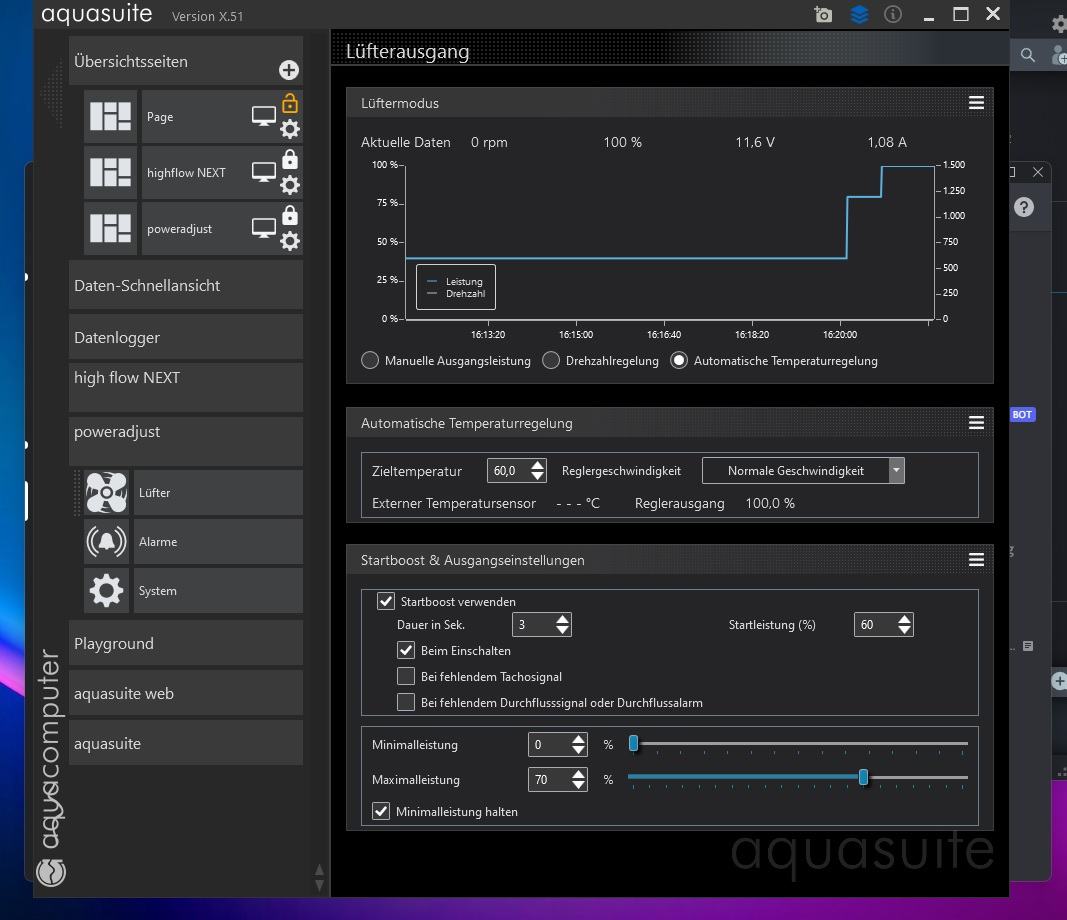Click the help question mark in background window
This screenshot has width=1067, height=920.
click(1023, 207)
